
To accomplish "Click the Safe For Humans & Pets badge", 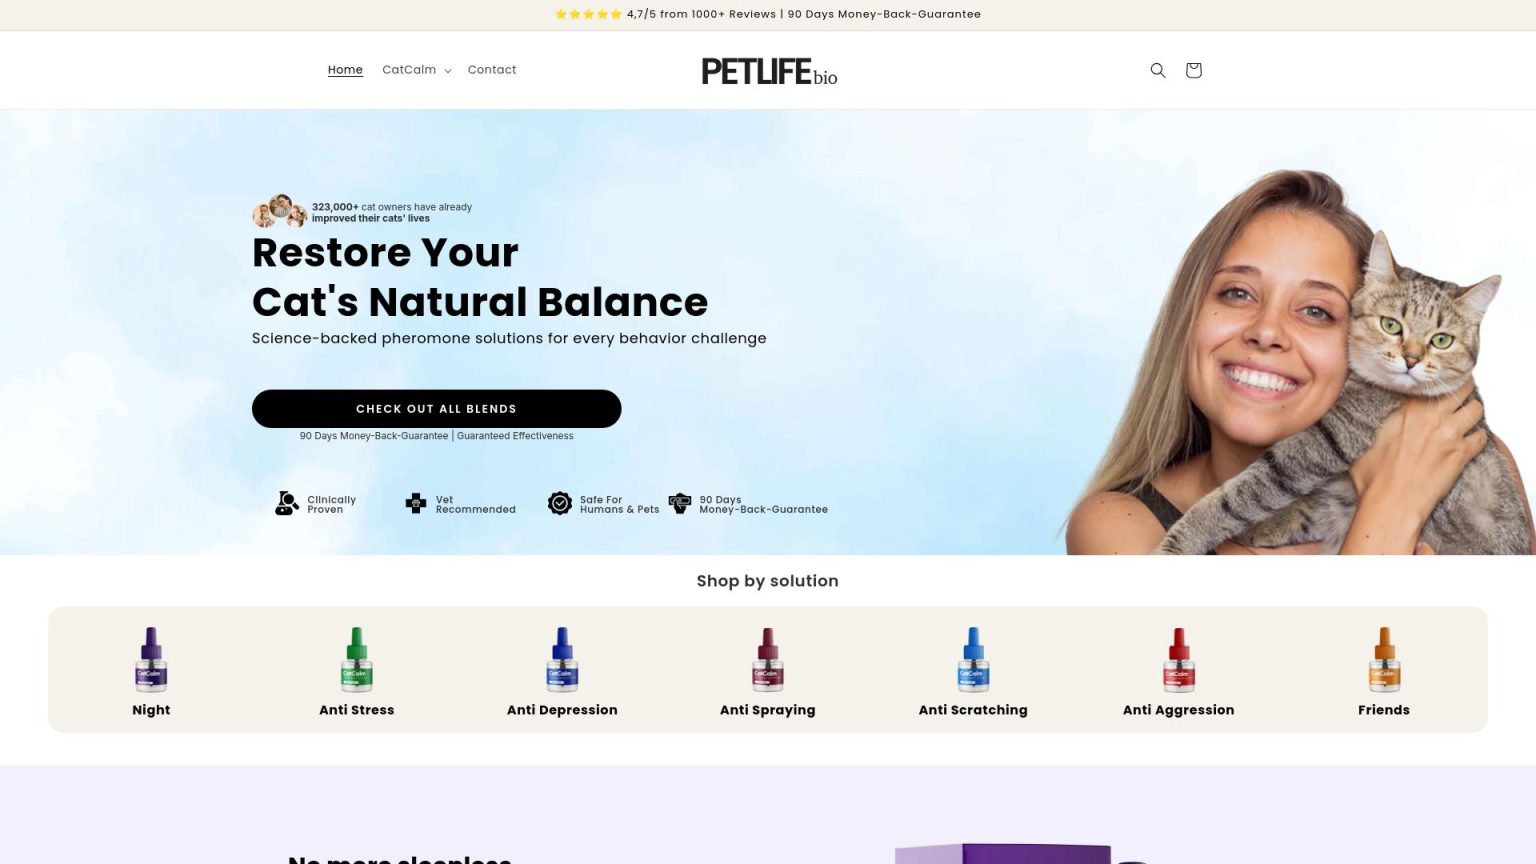I will tap(603, 504).
